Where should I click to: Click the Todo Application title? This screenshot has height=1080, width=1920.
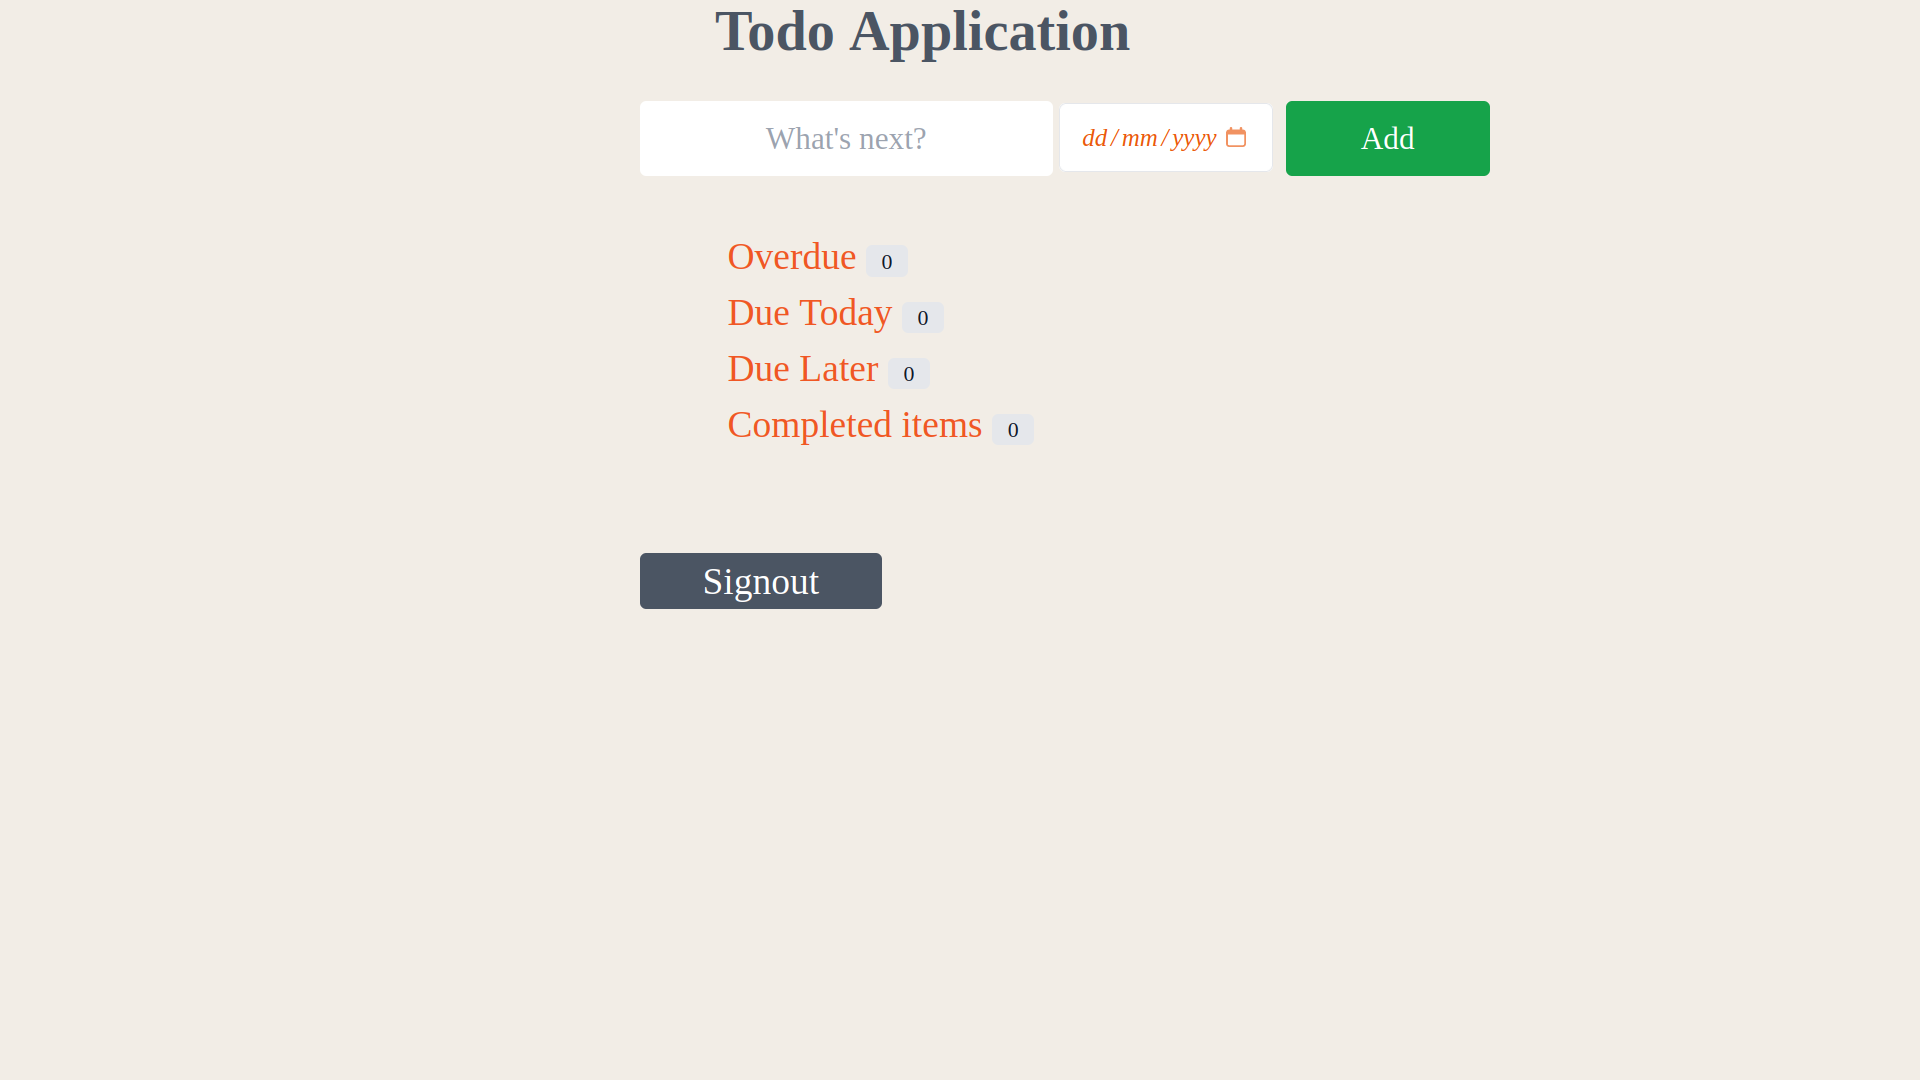pos(921,31)
